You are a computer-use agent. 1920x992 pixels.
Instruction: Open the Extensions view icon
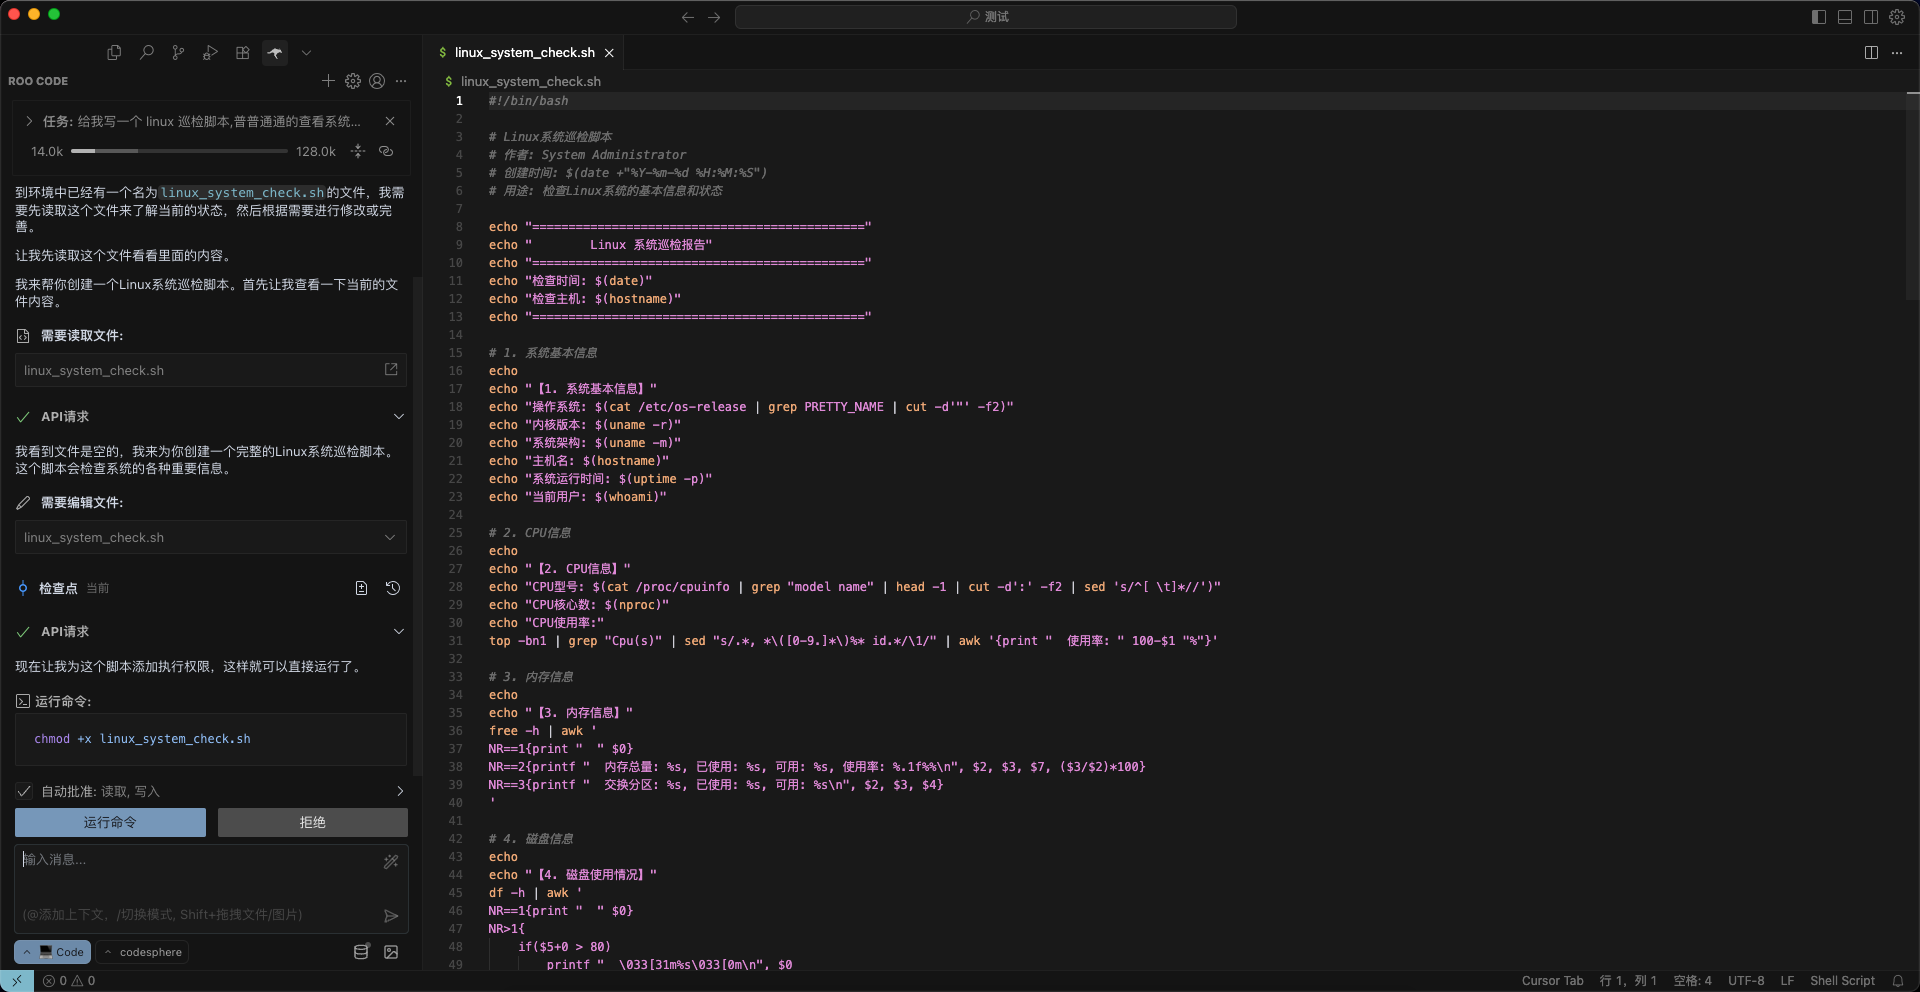[x=242, y=53]
